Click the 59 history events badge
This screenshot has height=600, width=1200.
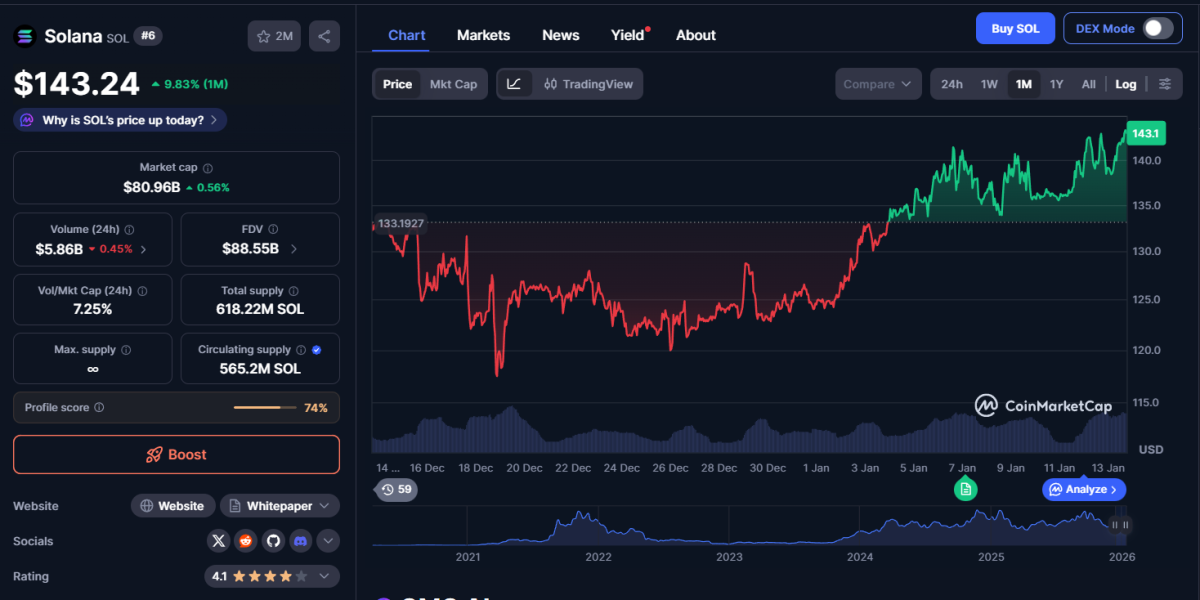click(396, 489)
